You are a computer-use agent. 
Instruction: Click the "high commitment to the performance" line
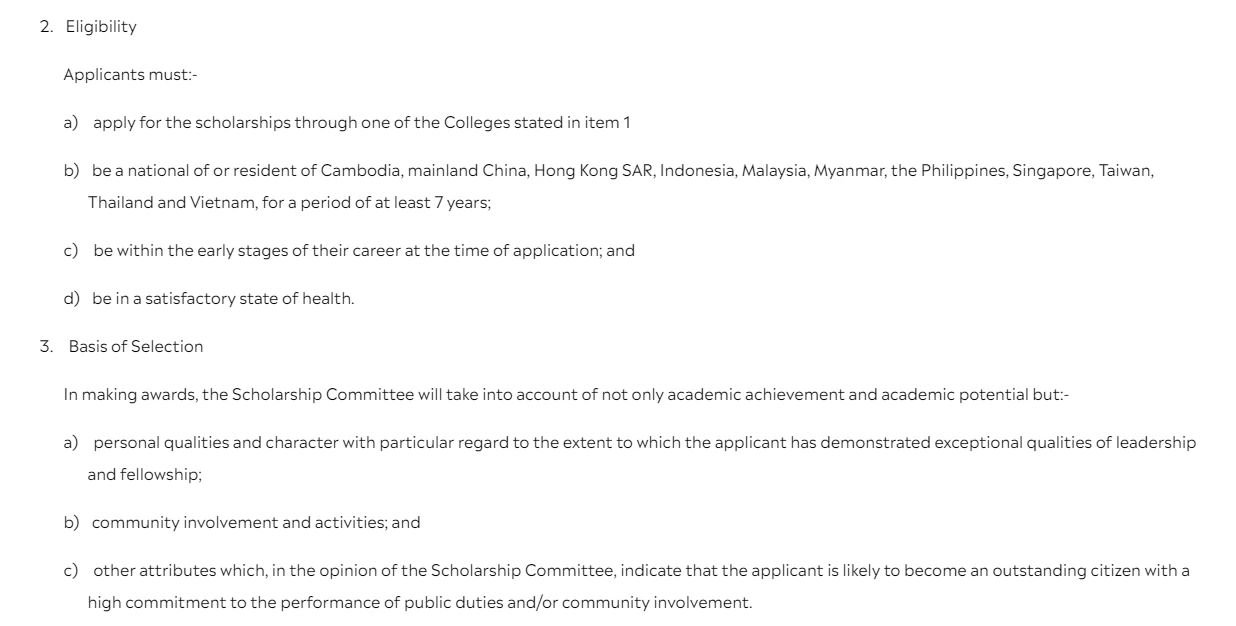click(419, 603)
